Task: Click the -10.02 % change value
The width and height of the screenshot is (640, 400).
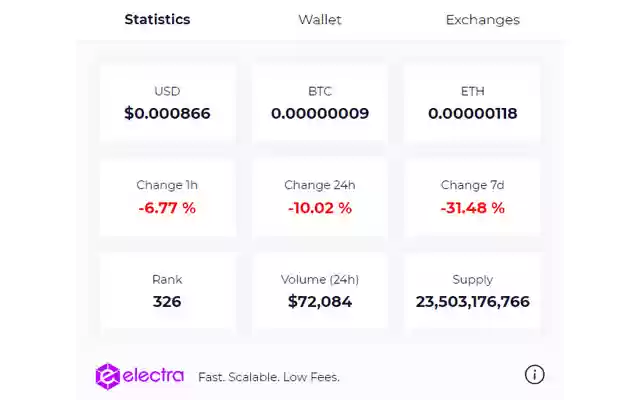Action: [320, 208]
